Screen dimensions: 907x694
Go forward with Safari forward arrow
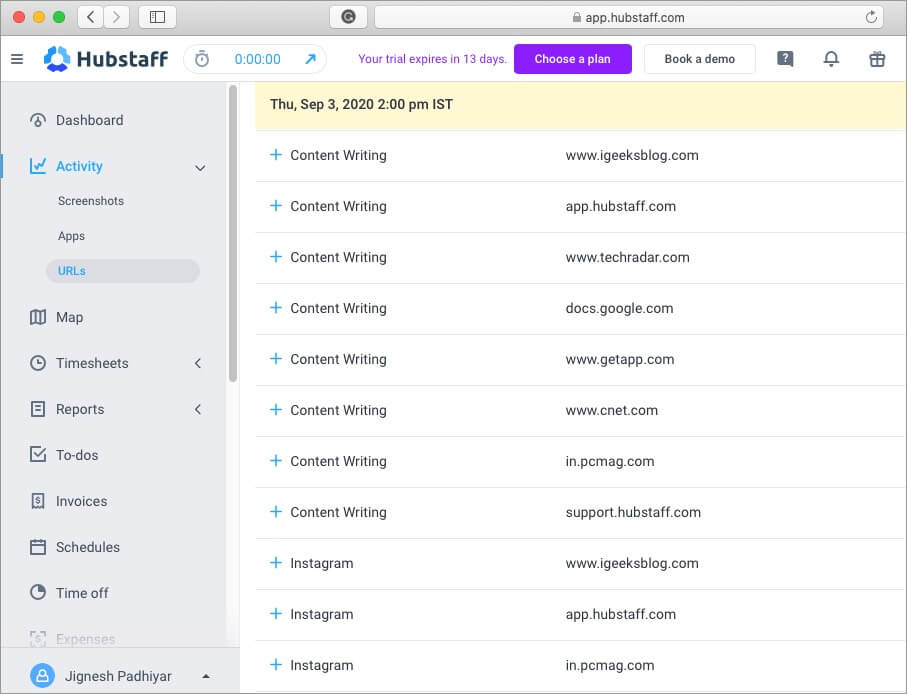click(x=116, y=17)
